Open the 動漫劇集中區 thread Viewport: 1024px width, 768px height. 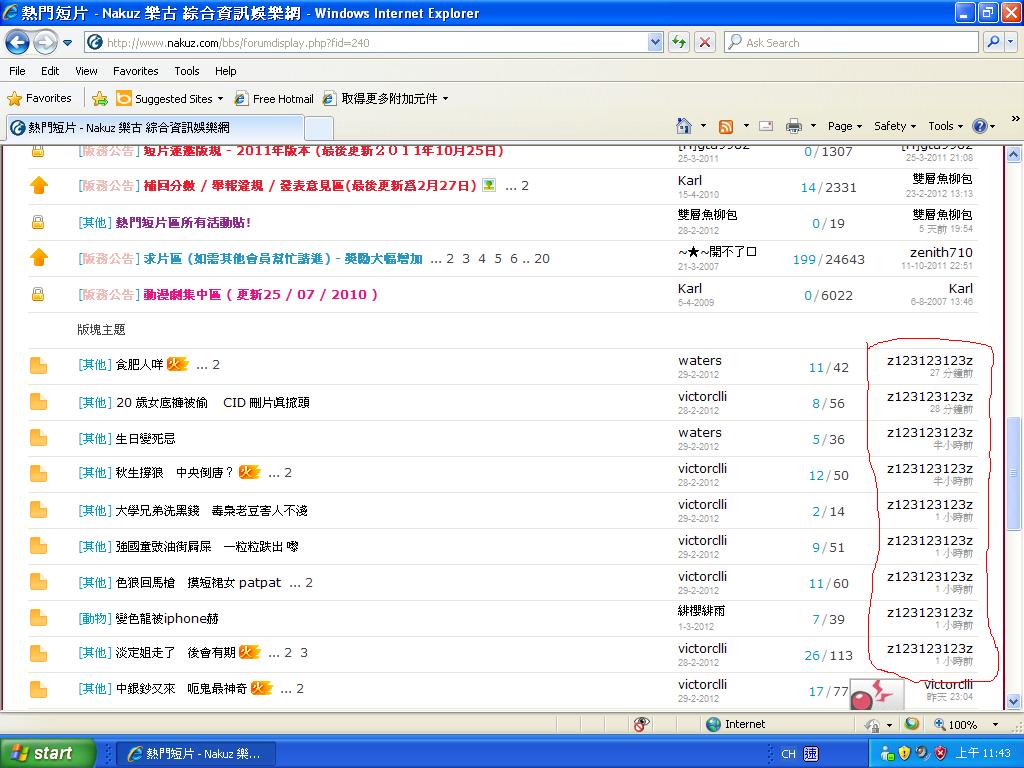coord(261,295)
